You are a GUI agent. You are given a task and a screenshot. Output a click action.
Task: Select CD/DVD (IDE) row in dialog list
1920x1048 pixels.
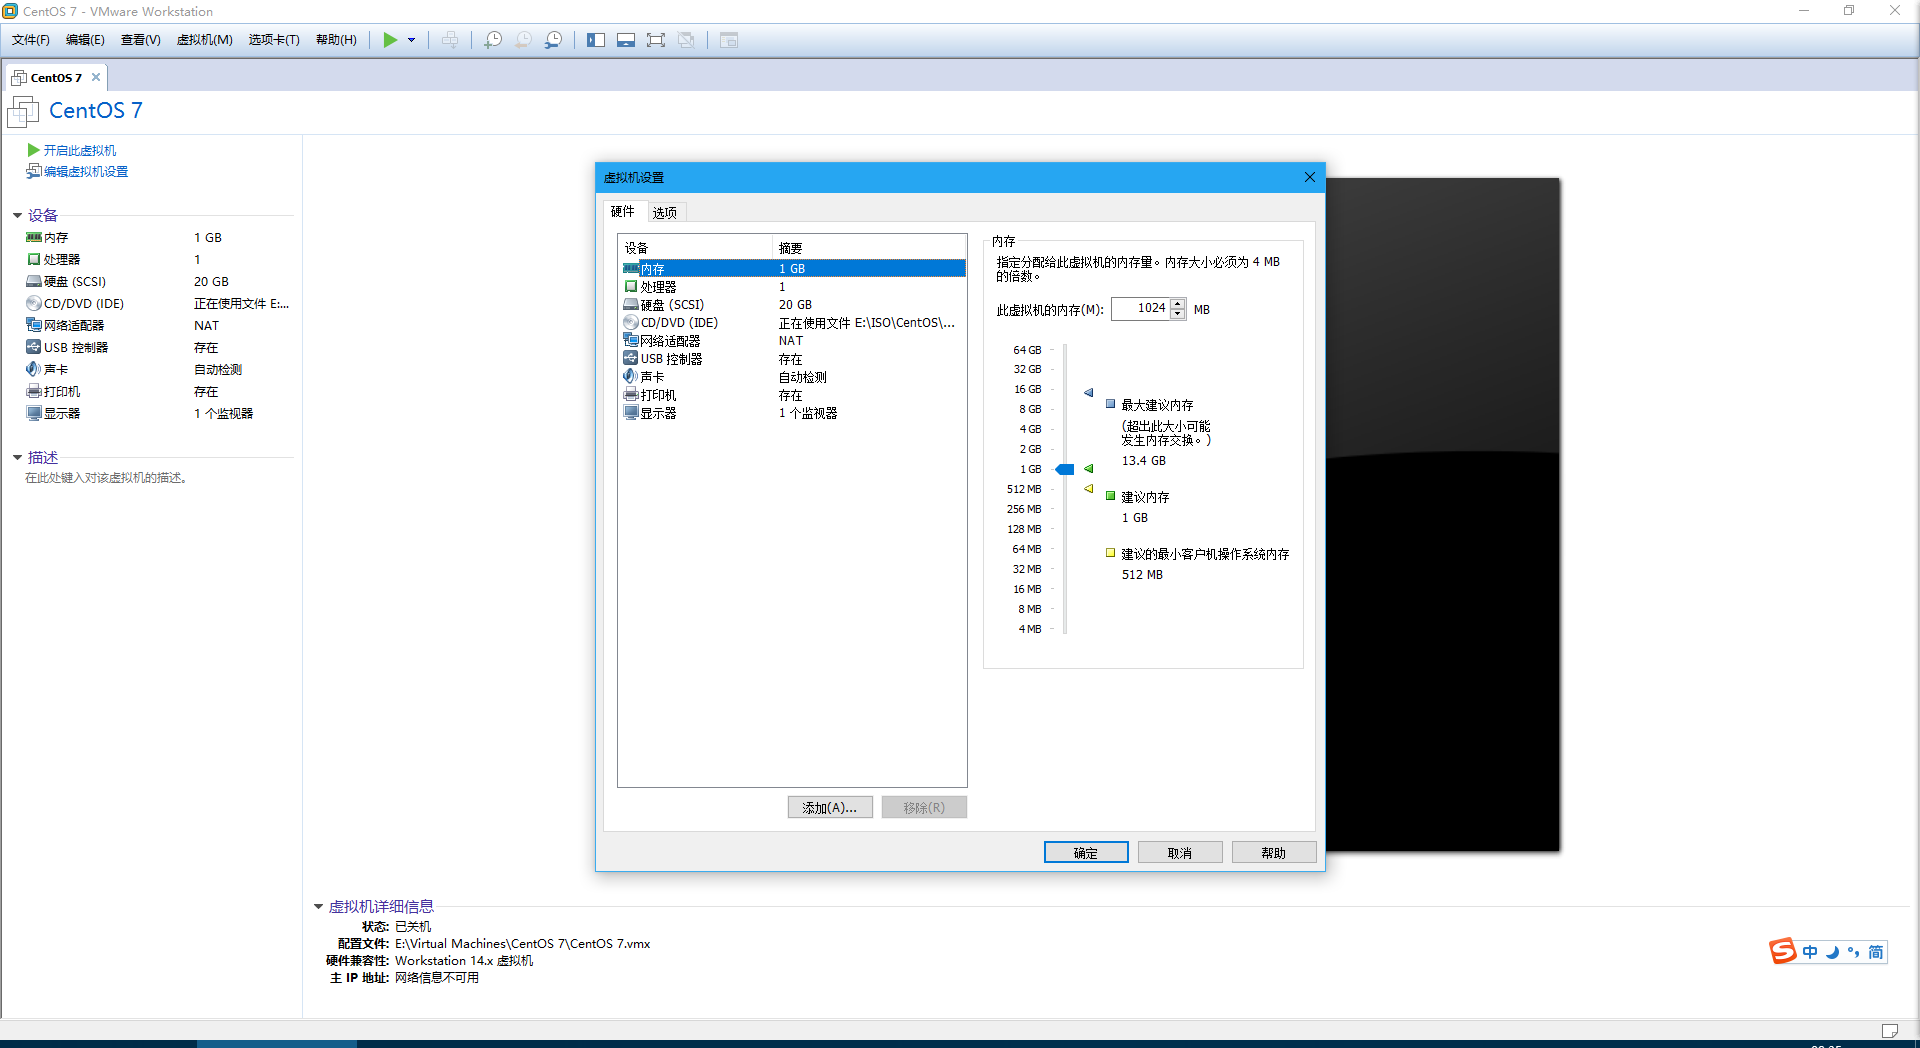(x=793, y=322)
